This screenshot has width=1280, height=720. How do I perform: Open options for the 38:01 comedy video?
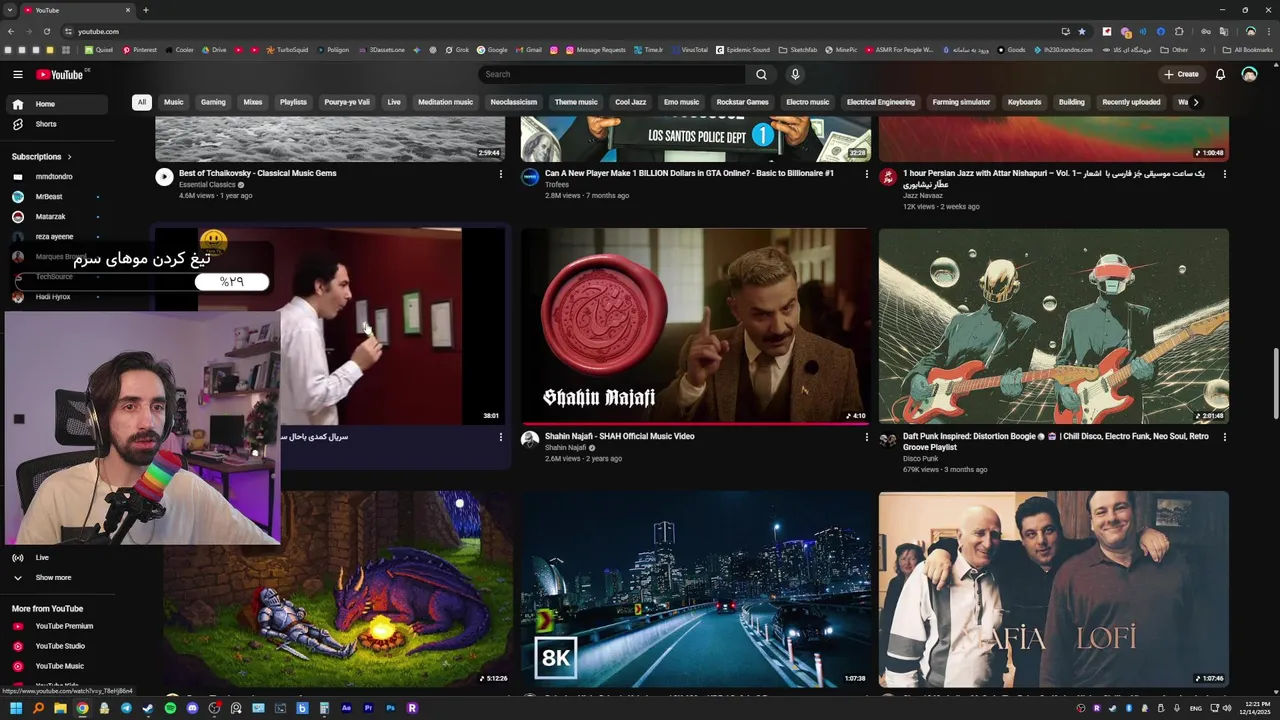click(x=501, y=437)
